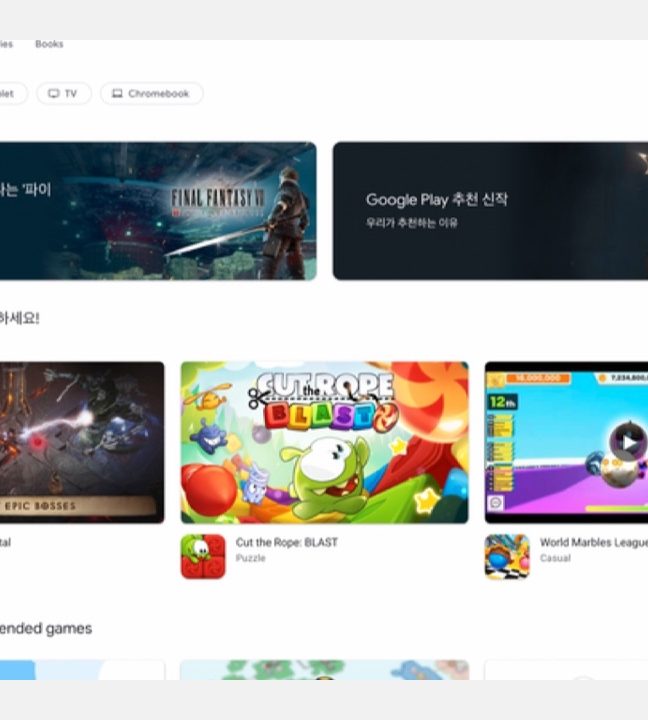This screenshot has height=720, width=648.
Task: Open the Cut the Rope BLAST artwork
Action: (x=325, y=443)
